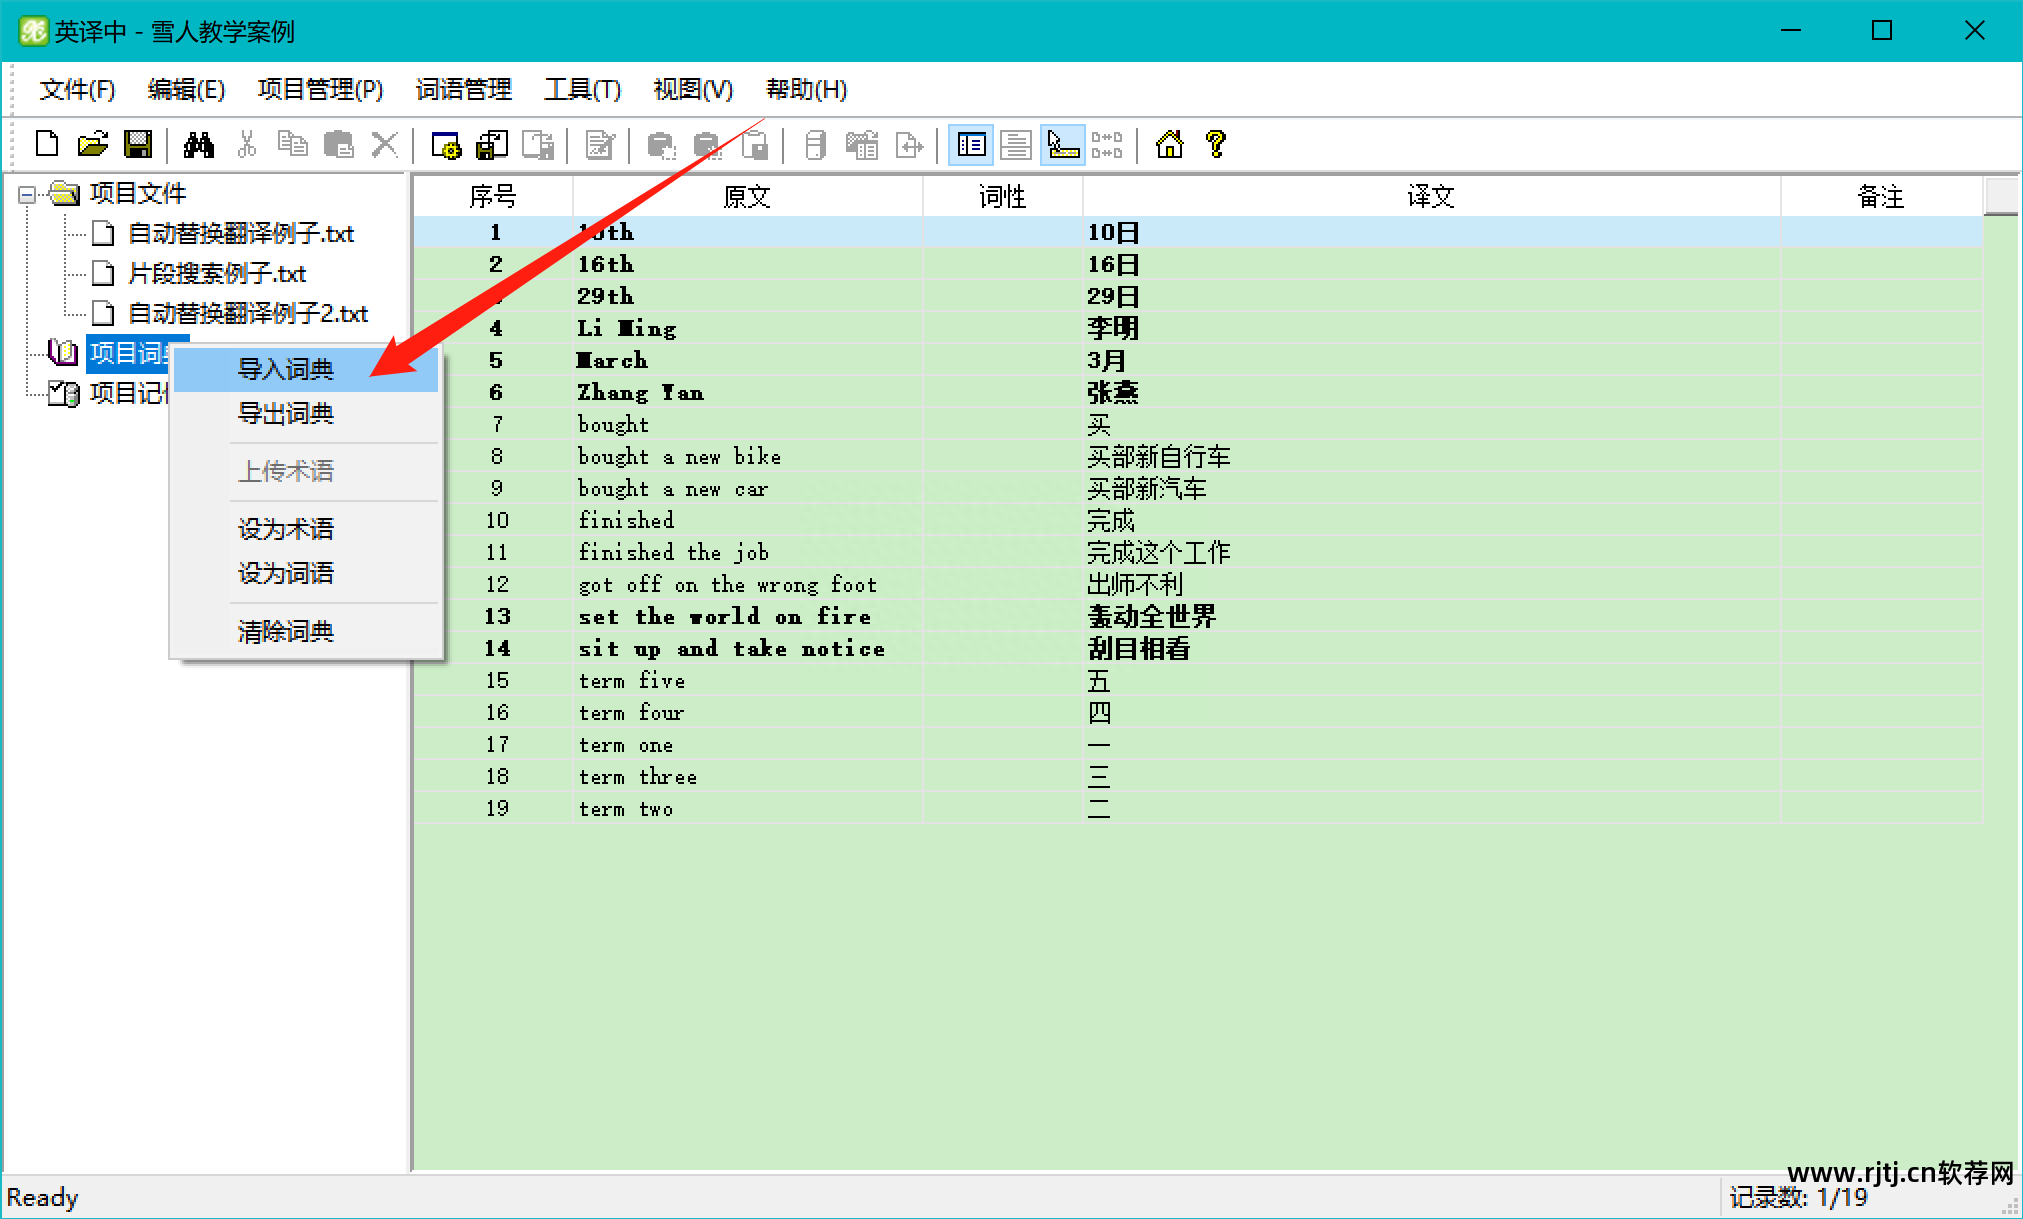Select row 13 set the world on fire

724,617
